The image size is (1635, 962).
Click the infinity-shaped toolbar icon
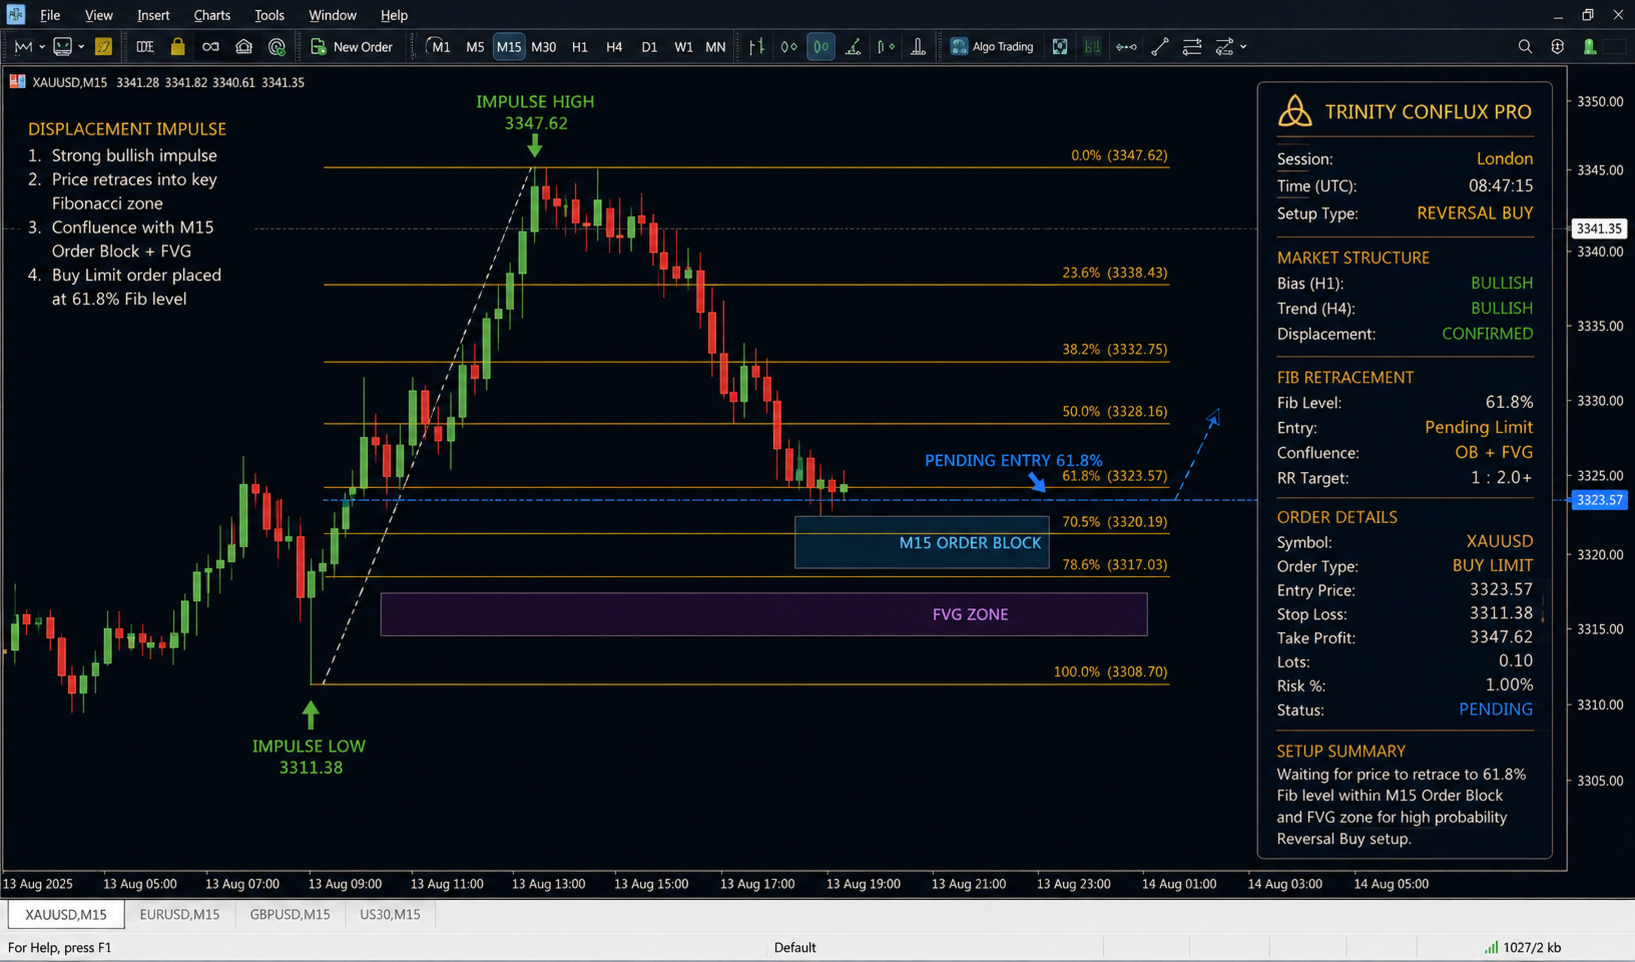[210, 47]
